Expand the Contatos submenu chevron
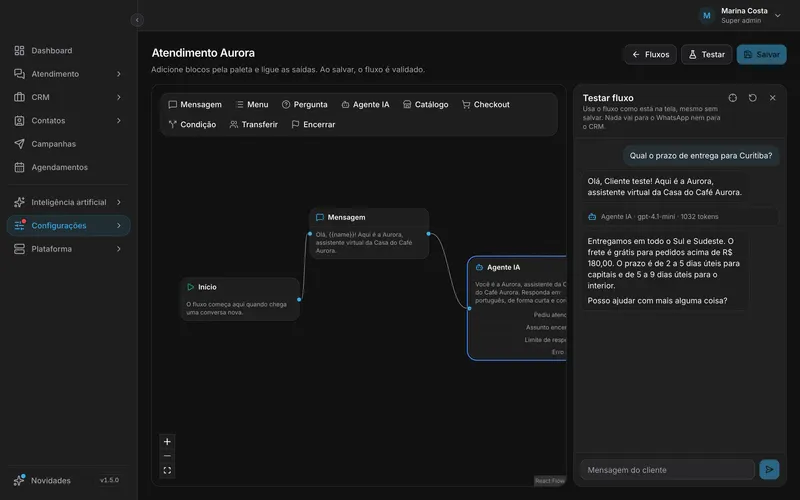 118,120
